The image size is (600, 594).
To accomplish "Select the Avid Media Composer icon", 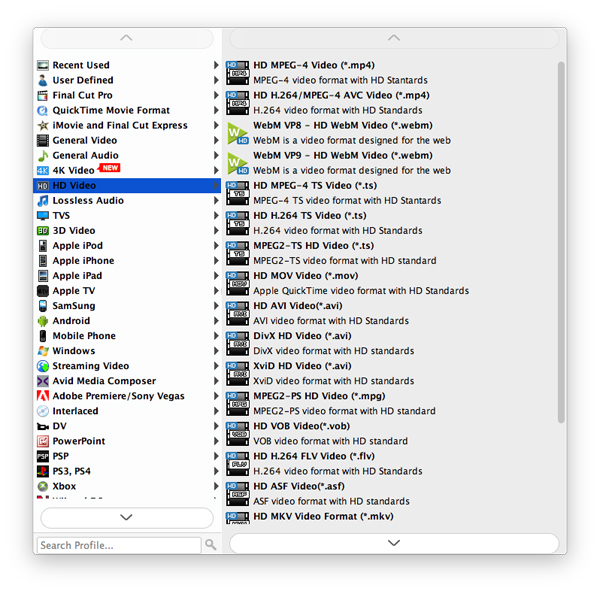I will [x=43, y=381].
